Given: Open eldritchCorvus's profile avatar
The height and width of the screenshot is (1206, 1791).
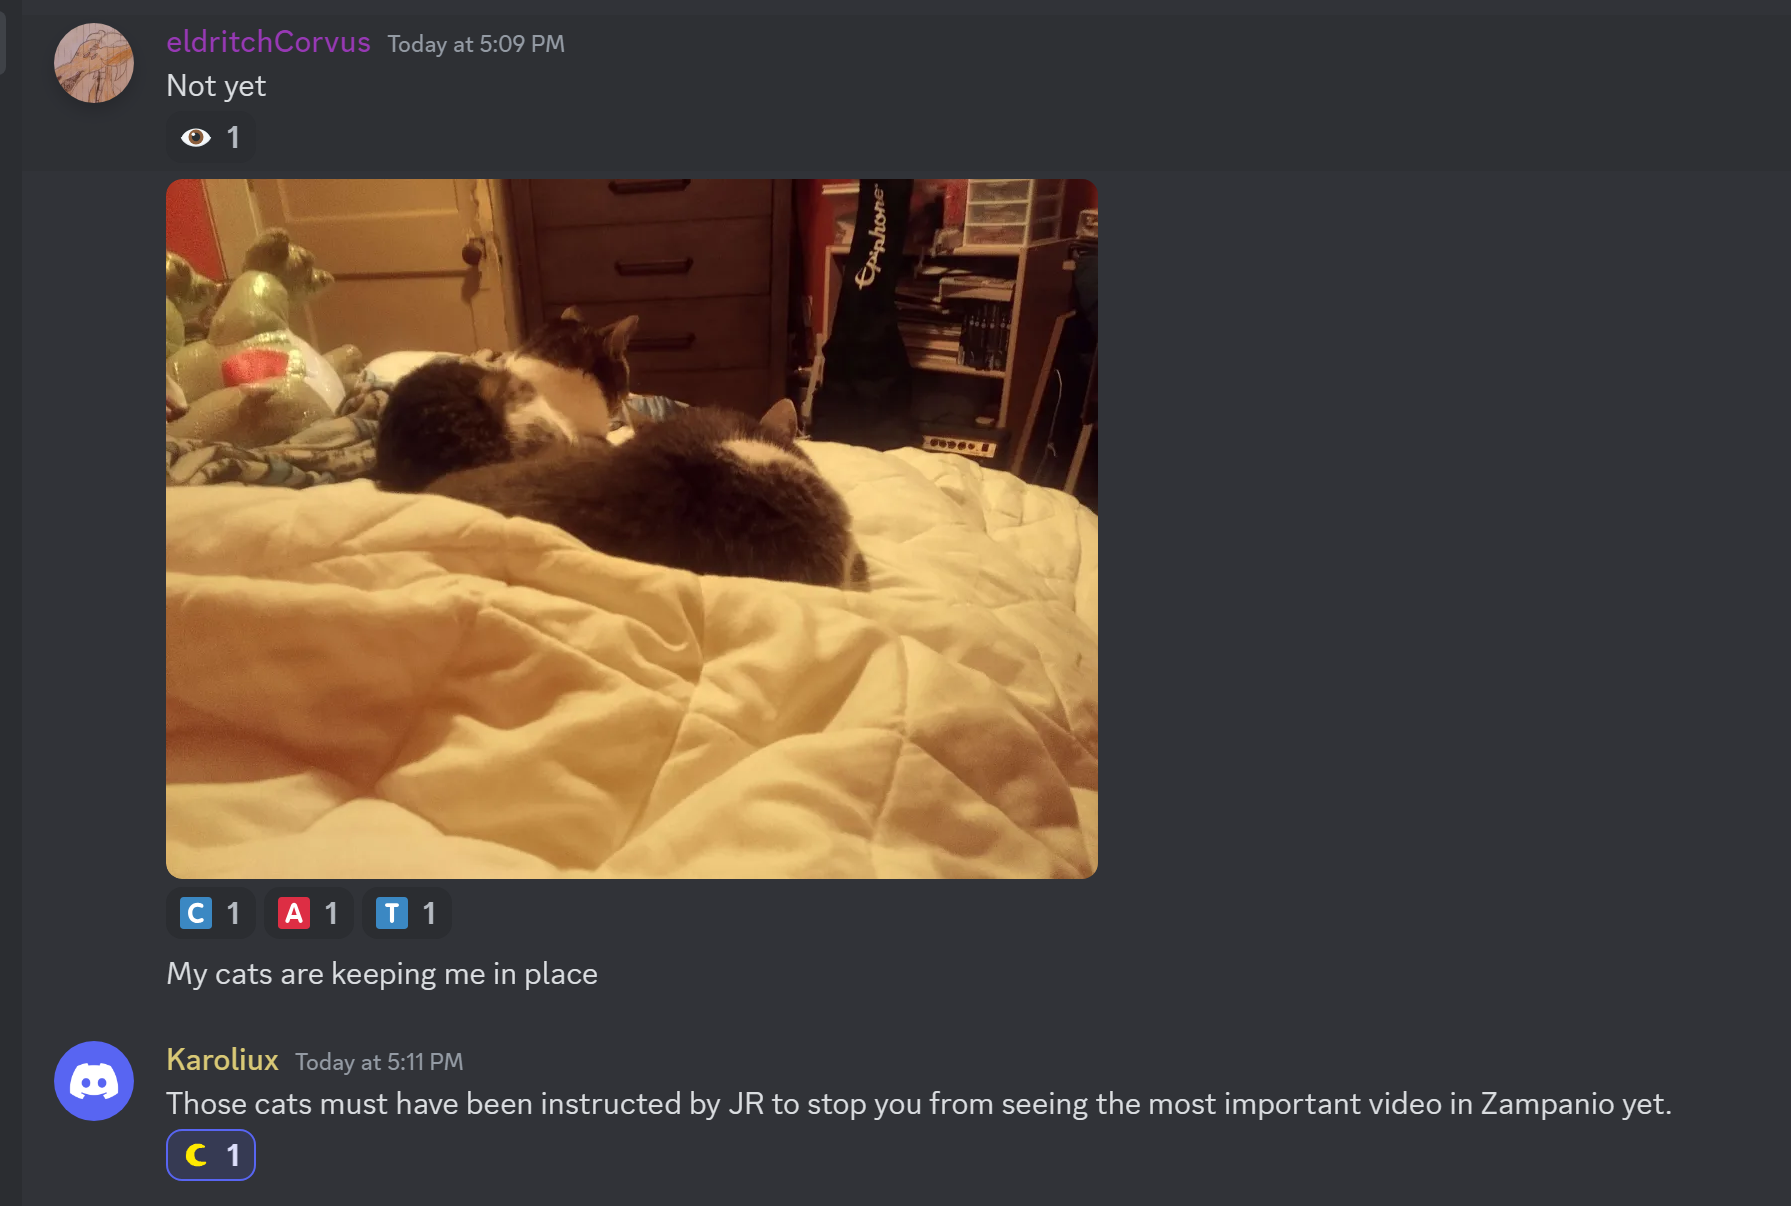Looking at the screenshot, I should [x=94, y=63].
